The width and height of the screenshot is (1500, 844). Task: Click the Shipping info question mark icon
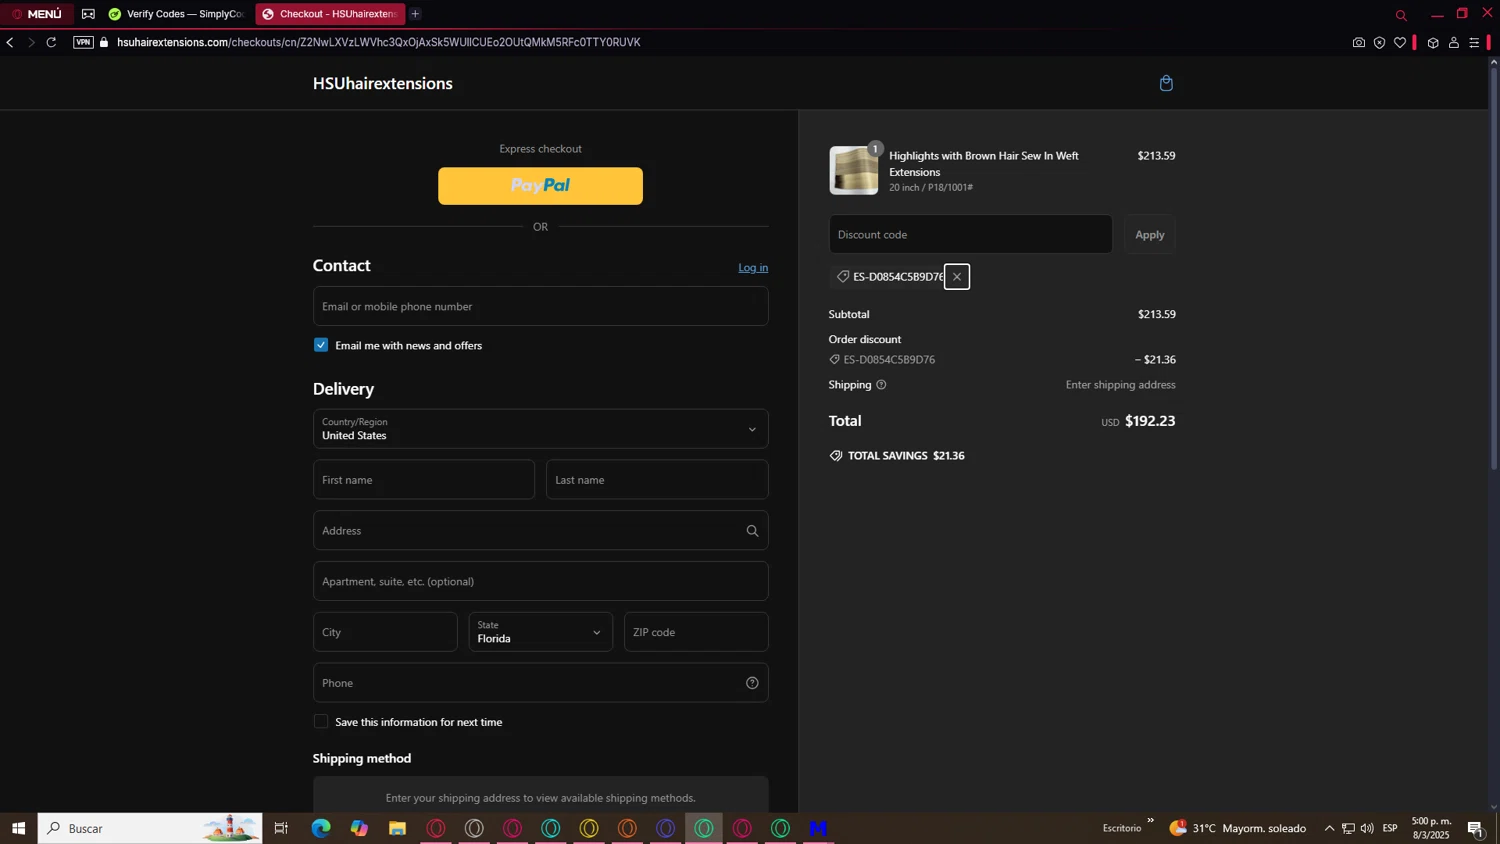point(881,385)
